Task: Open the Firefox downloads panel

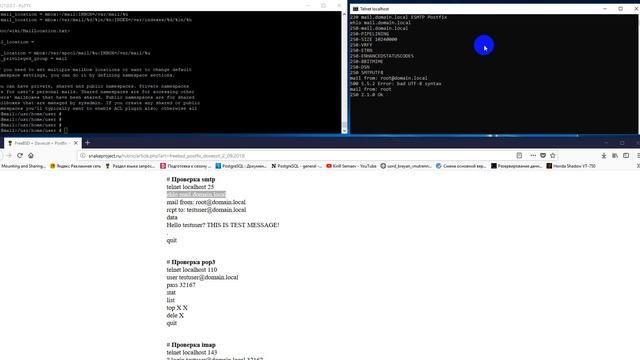Action: 604,156
